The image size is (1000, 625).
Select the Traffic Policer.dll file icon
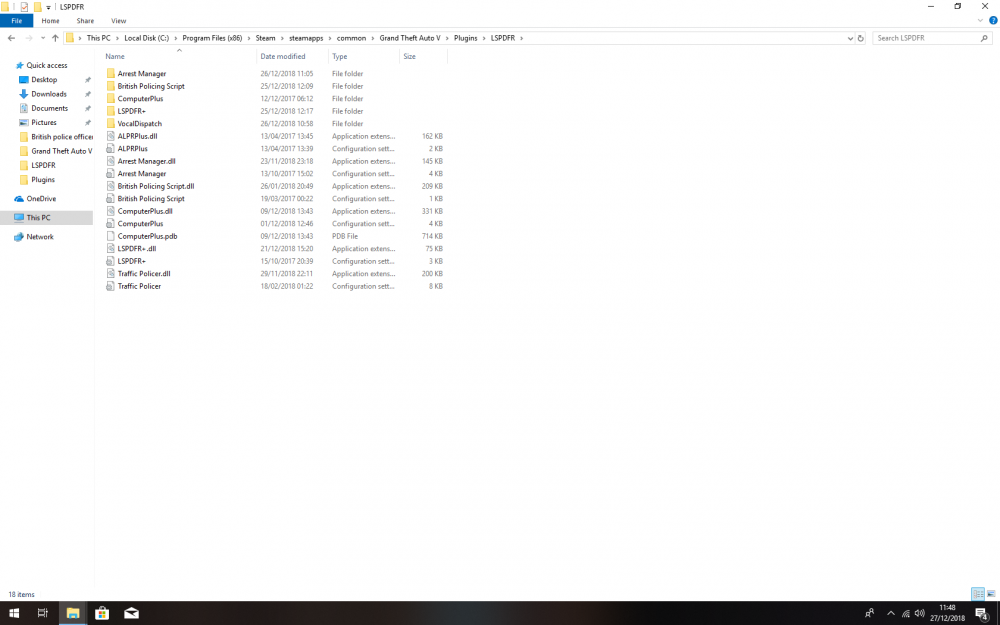pos(111,274)
